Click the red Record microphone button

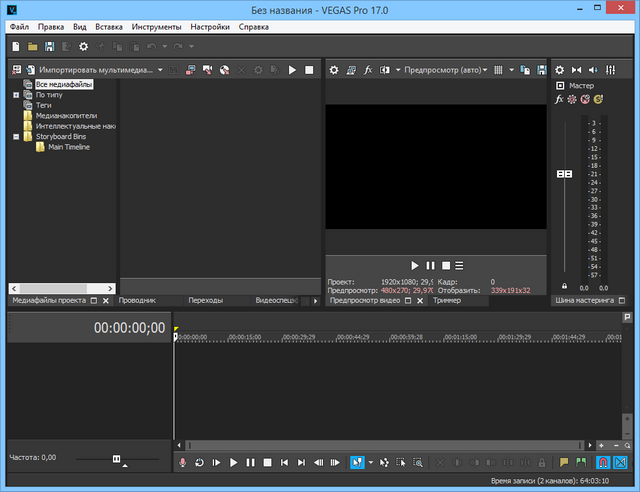pos(182,463)
